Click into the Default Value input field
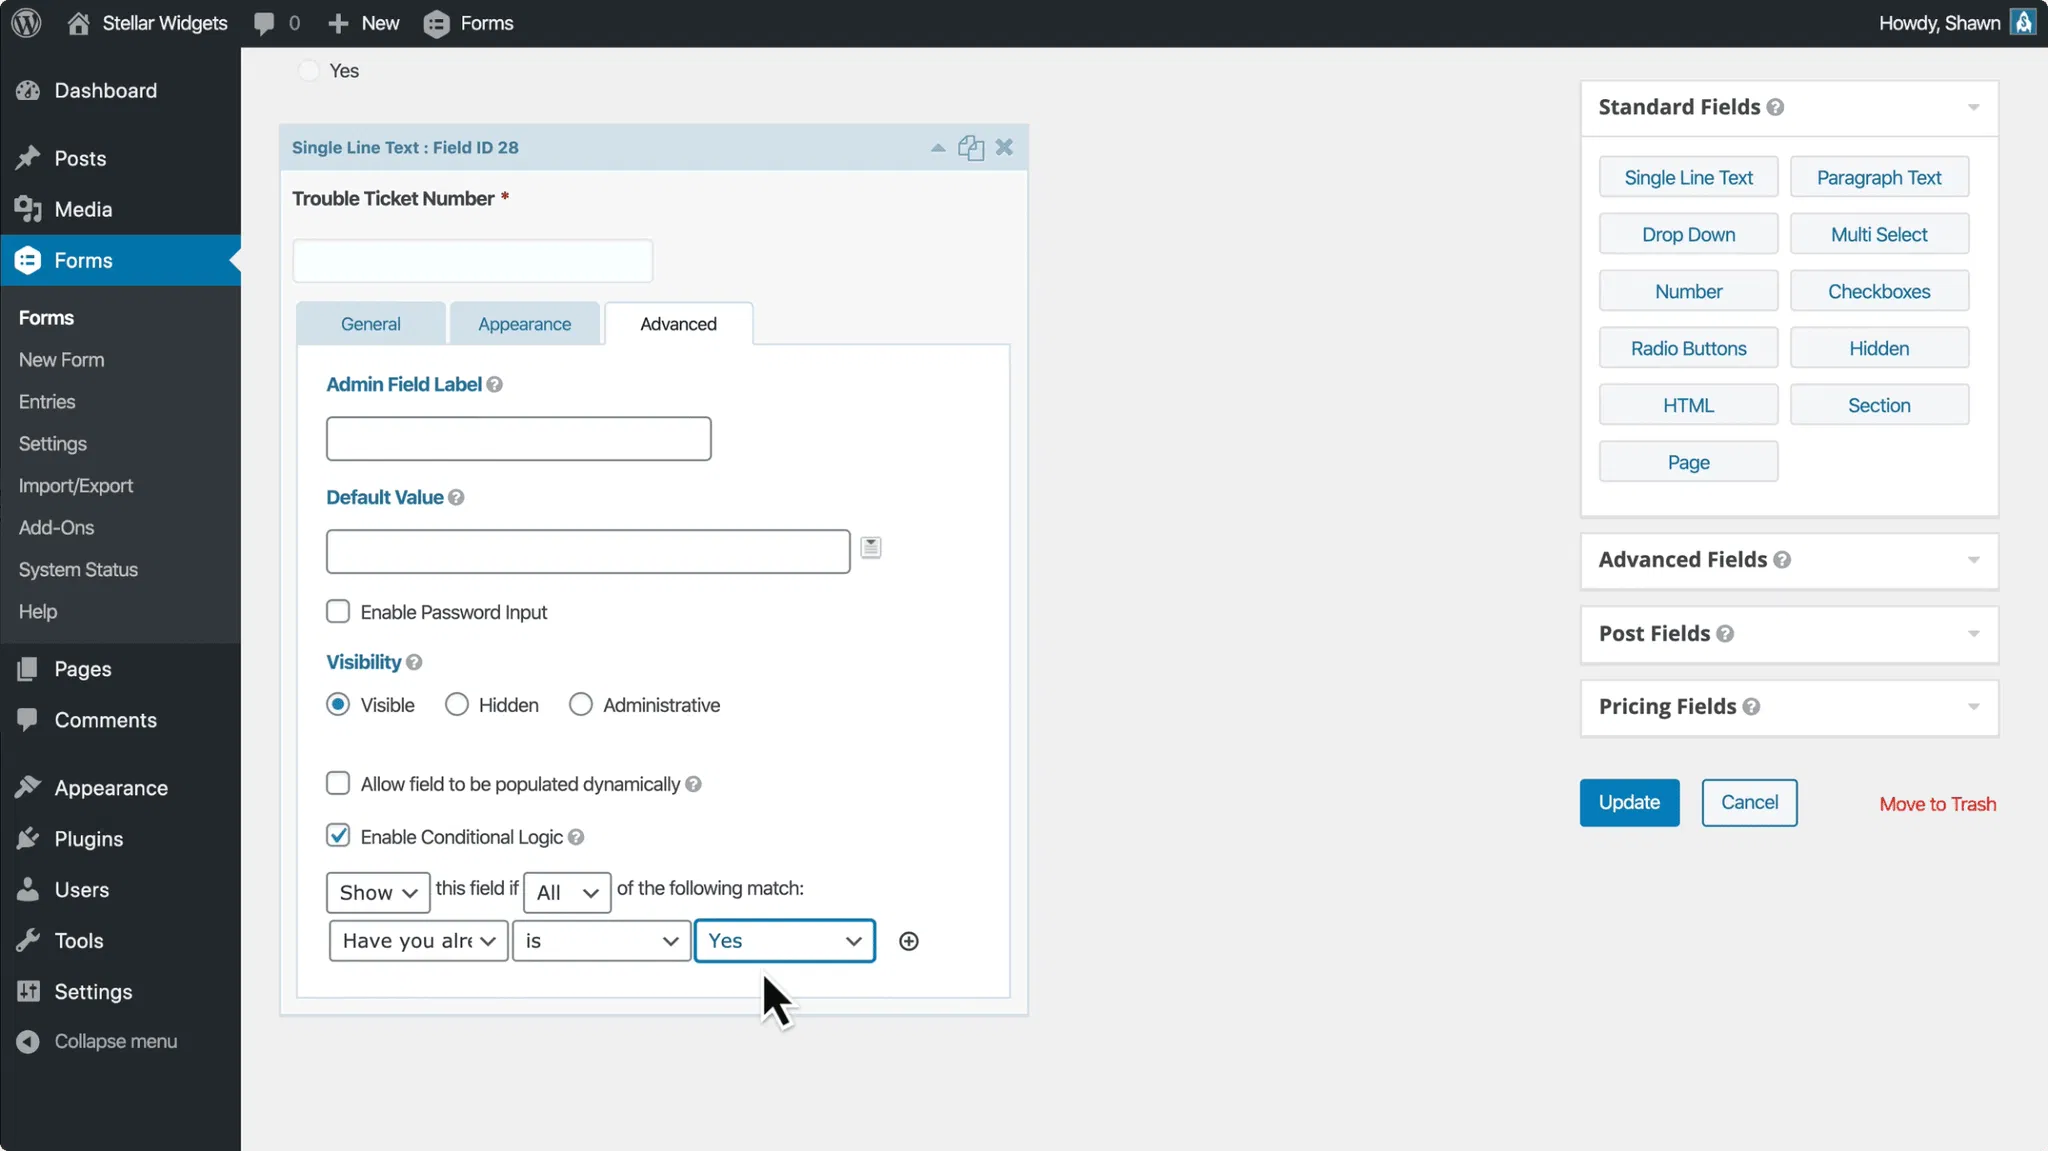Viewport: 2048px width, 1151px height. [x=588, y=551]
